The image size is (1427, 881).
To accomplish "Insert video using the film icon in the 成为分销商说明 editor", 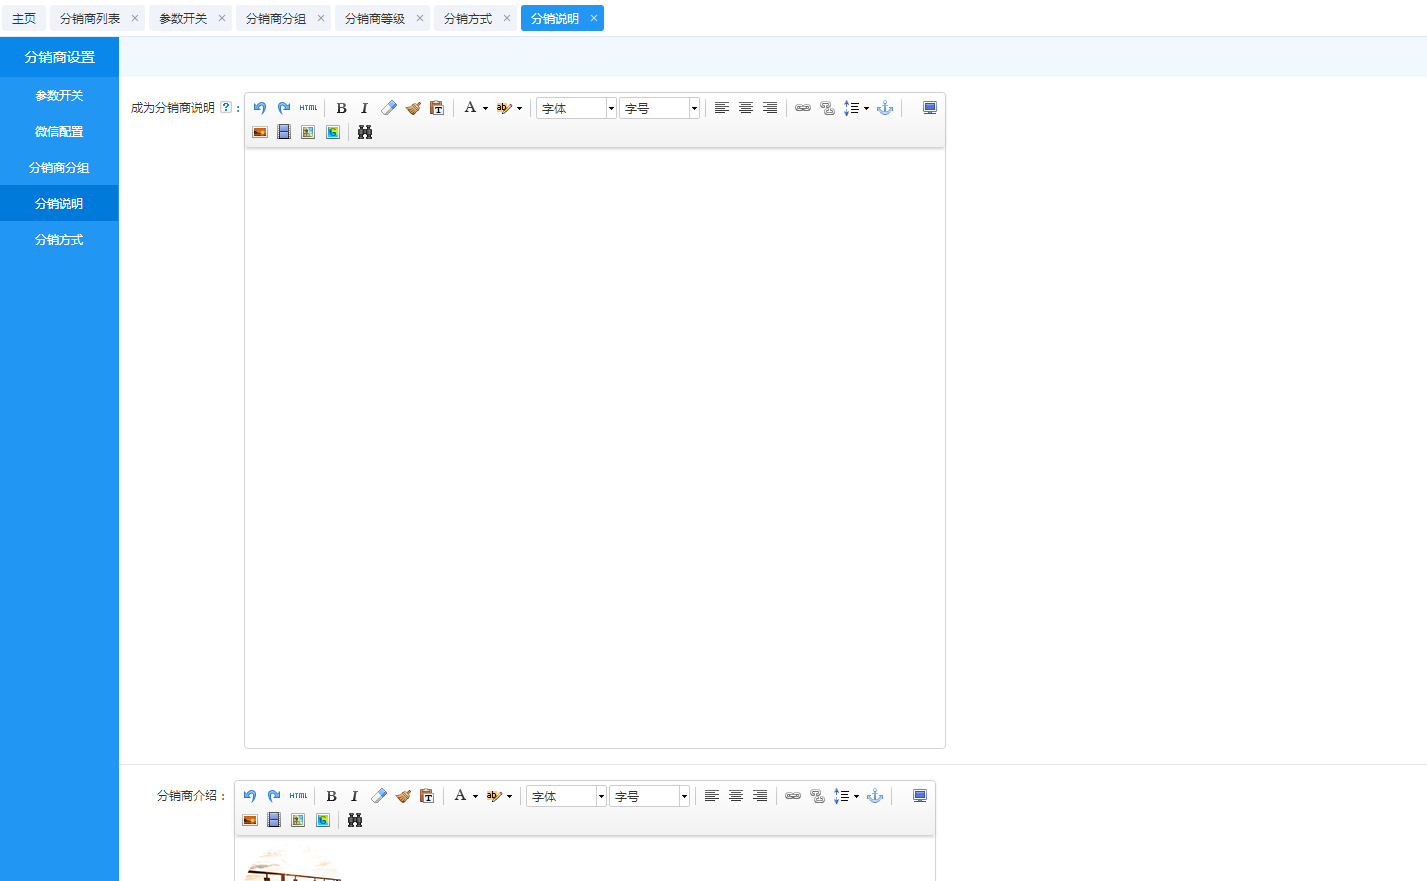I will 284,132.
